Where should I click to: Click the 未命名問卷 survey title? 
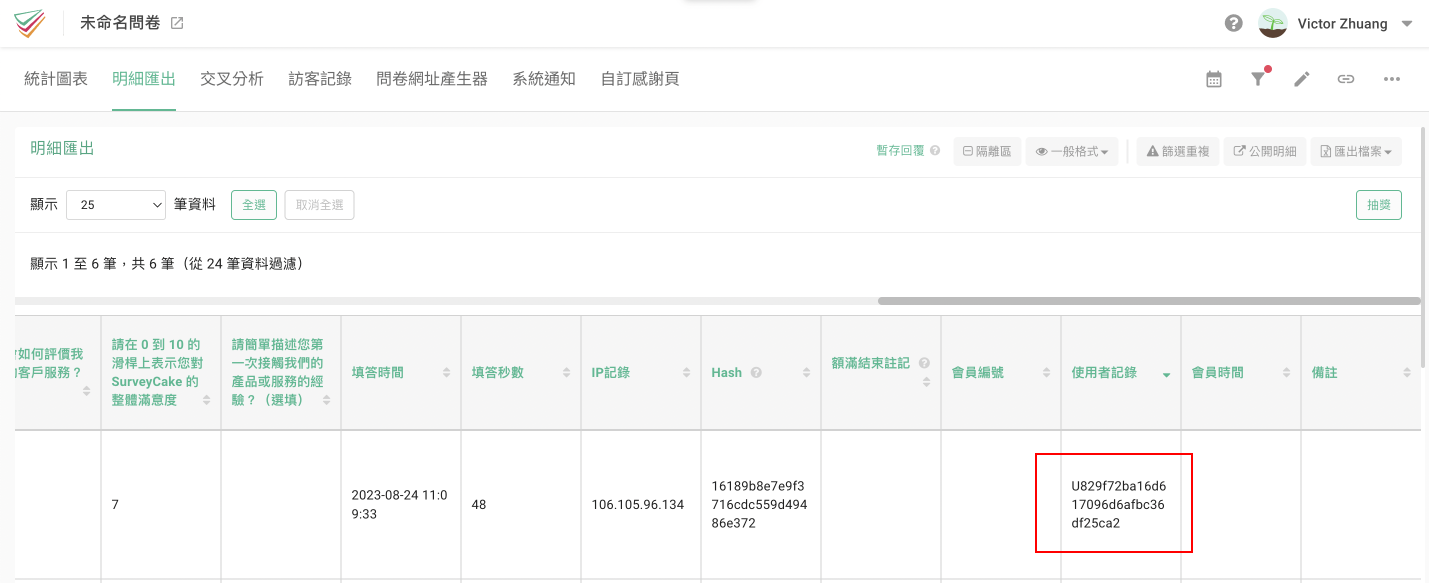click(x=120, y=23)
